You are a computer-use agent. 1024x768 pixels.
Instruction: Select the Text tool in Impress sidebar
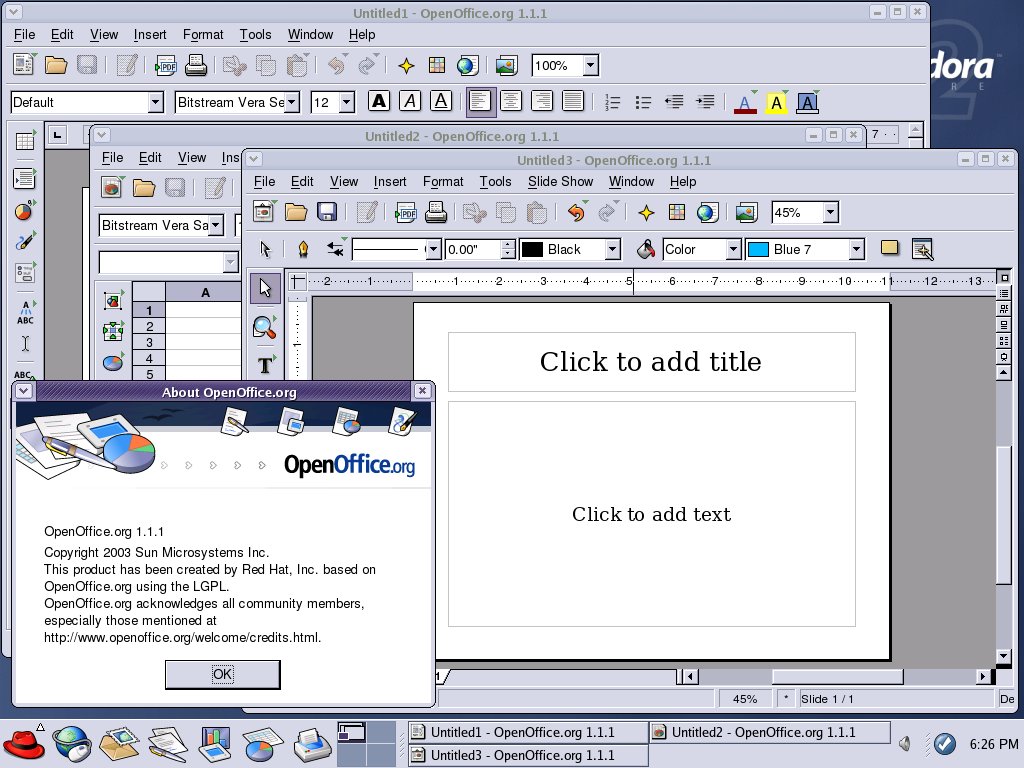264,365
